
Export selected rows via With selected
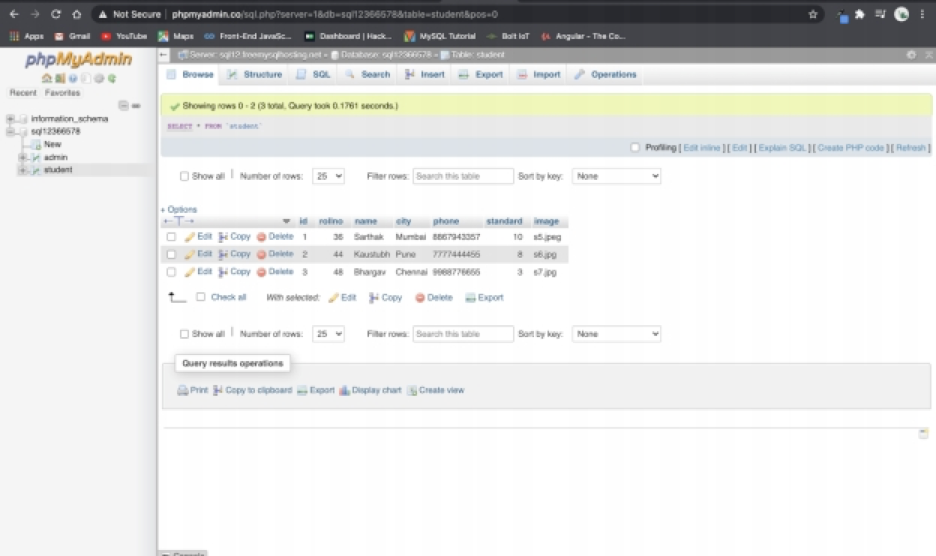click(484, 297)
